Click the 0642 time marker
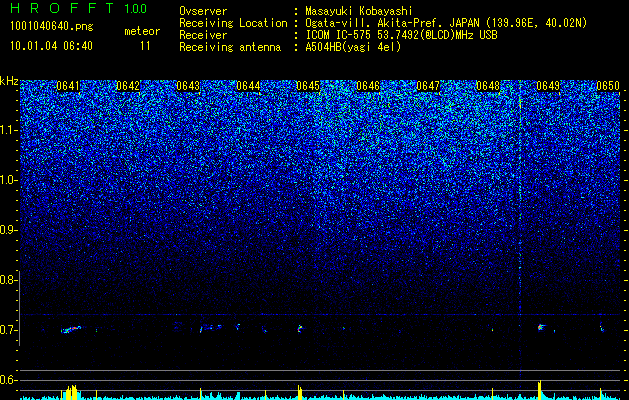The height and width of the screenshot is (400, 629). point(128,86)
